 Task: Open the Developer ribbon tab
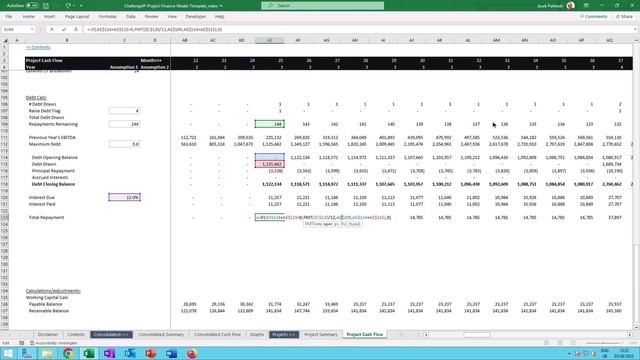pyautogui.click(x=196, y=17)
